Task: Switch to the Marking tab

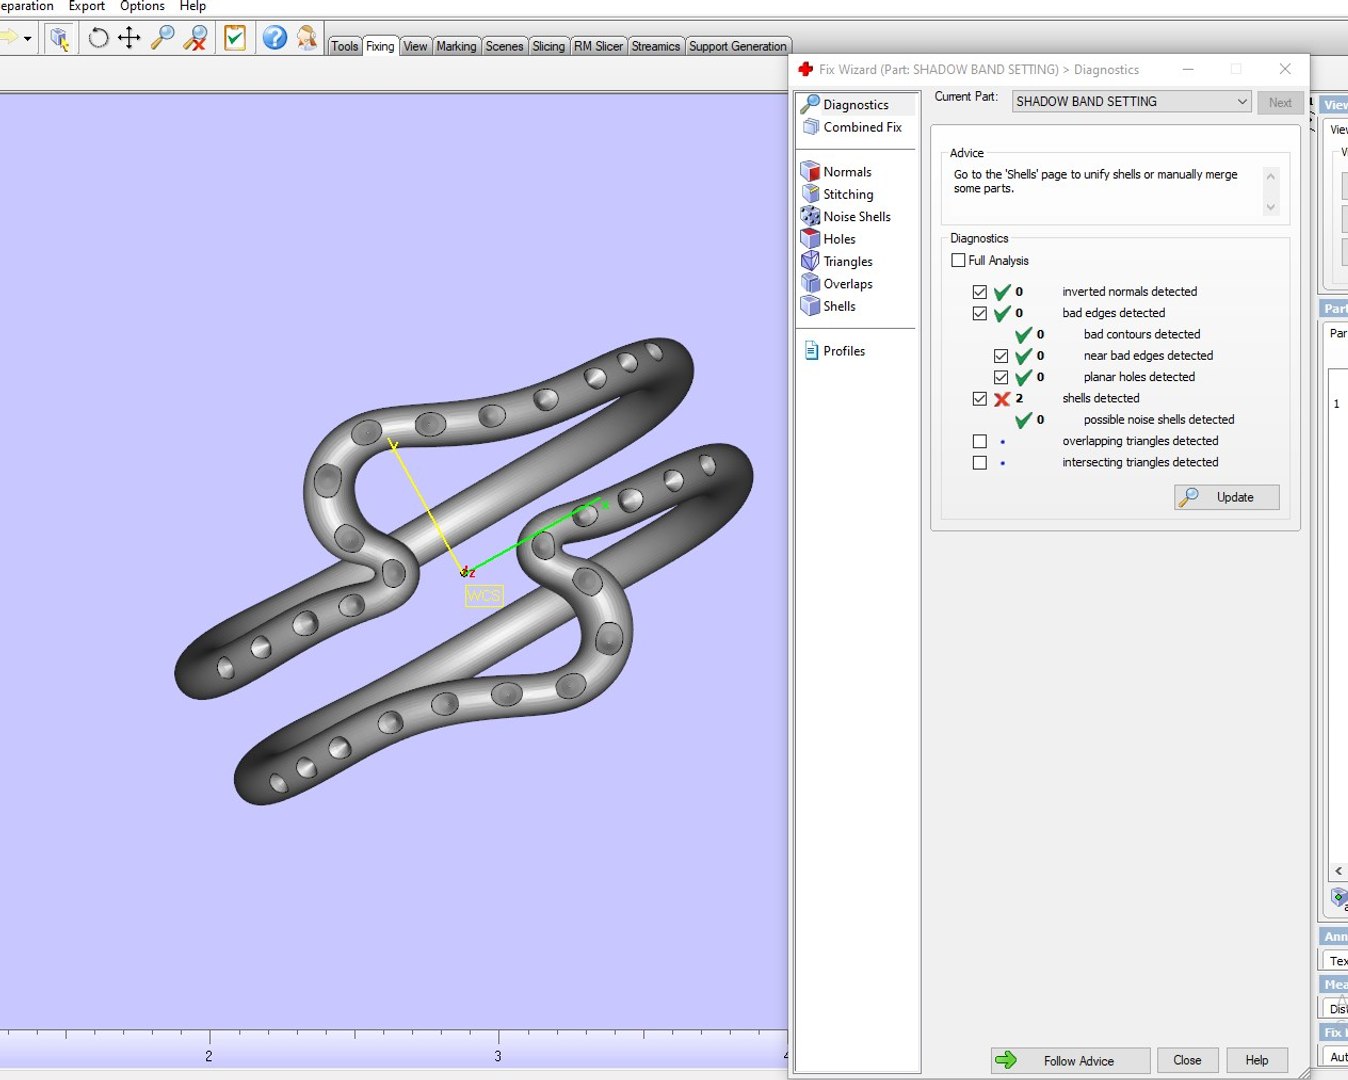Action: pos(456,46)
